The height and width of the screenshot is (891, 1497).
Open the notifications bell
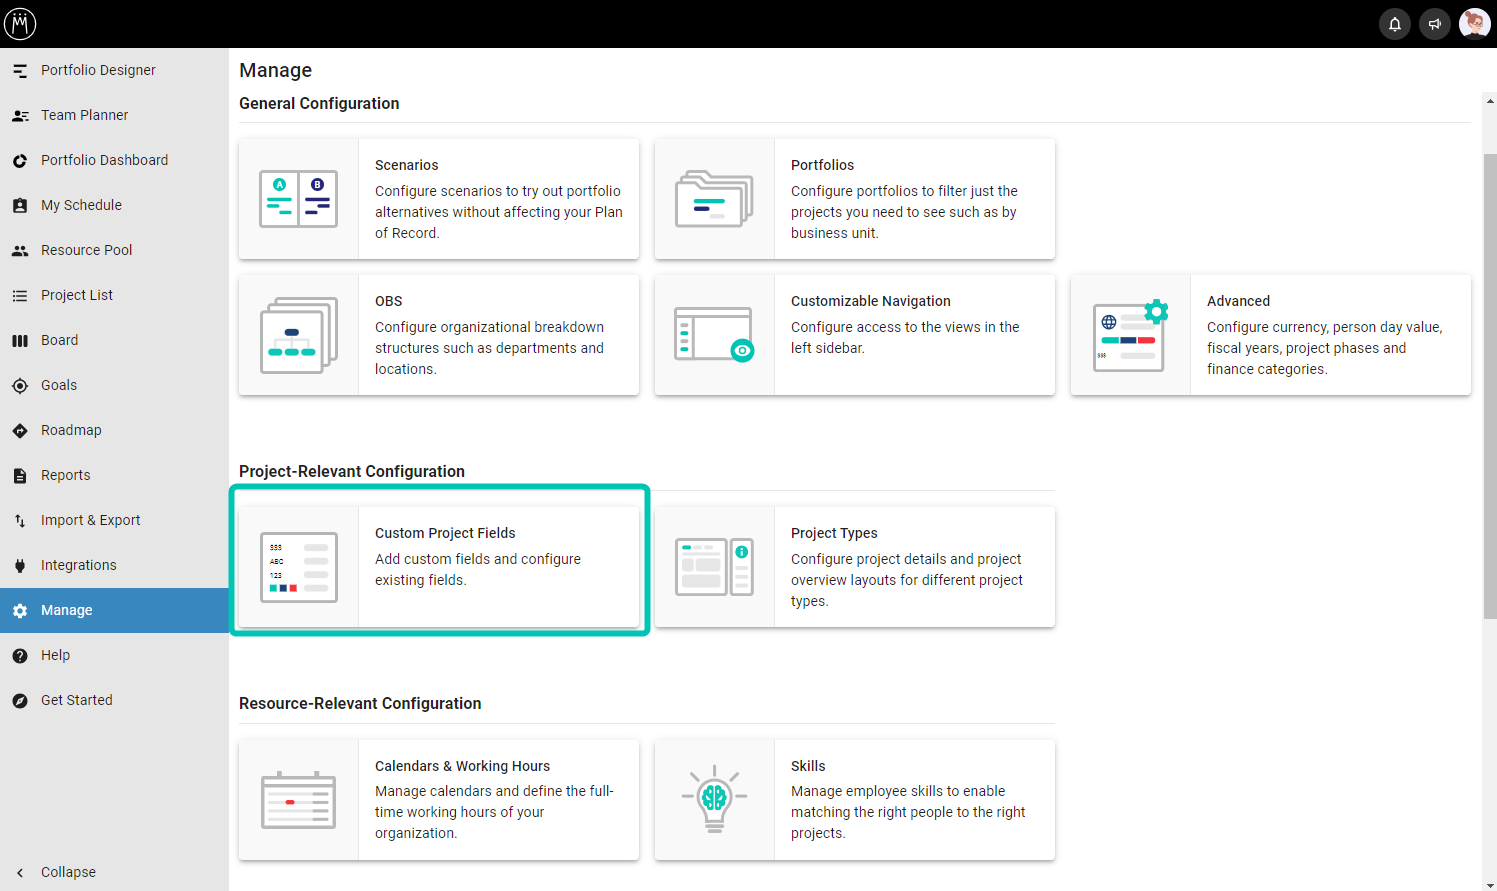point(1395,24)
